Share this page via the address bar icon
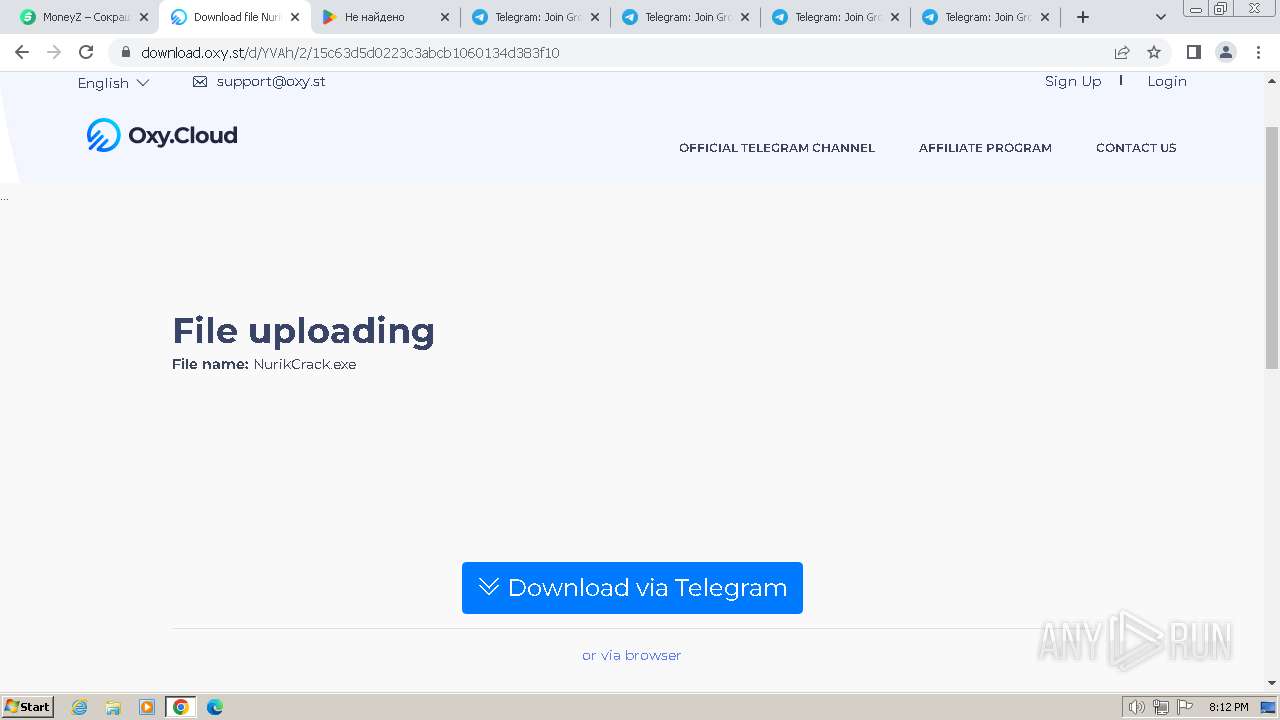 (1122, 52)
